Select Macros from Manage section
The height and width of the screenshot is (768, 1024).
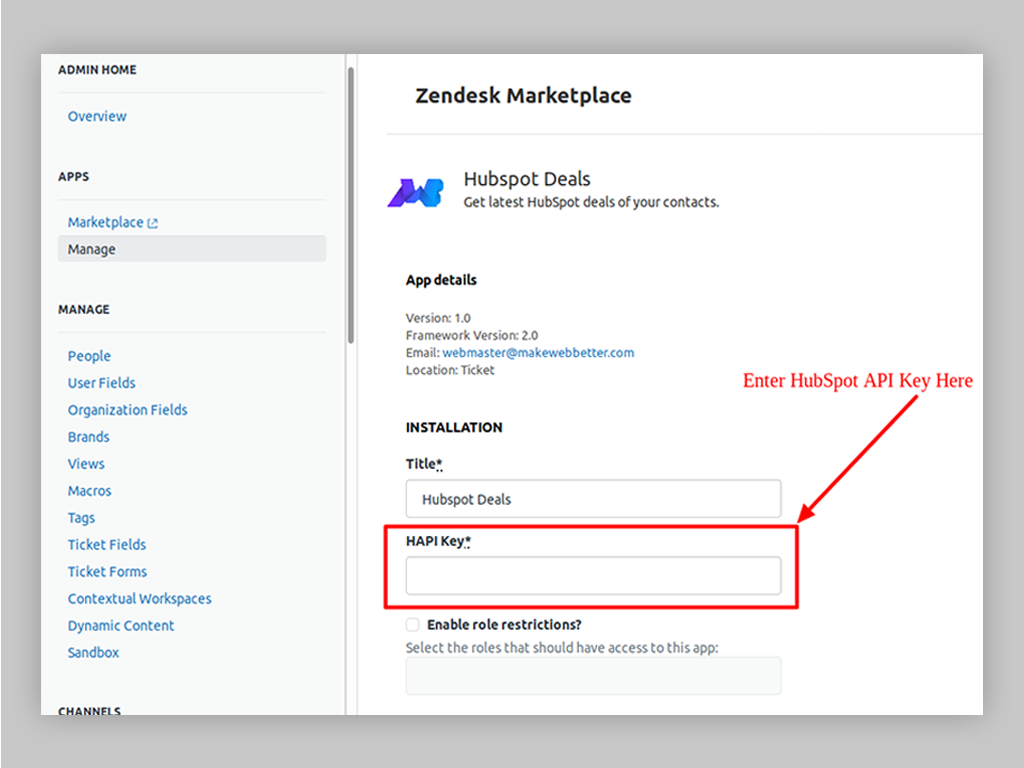[89, 491]
